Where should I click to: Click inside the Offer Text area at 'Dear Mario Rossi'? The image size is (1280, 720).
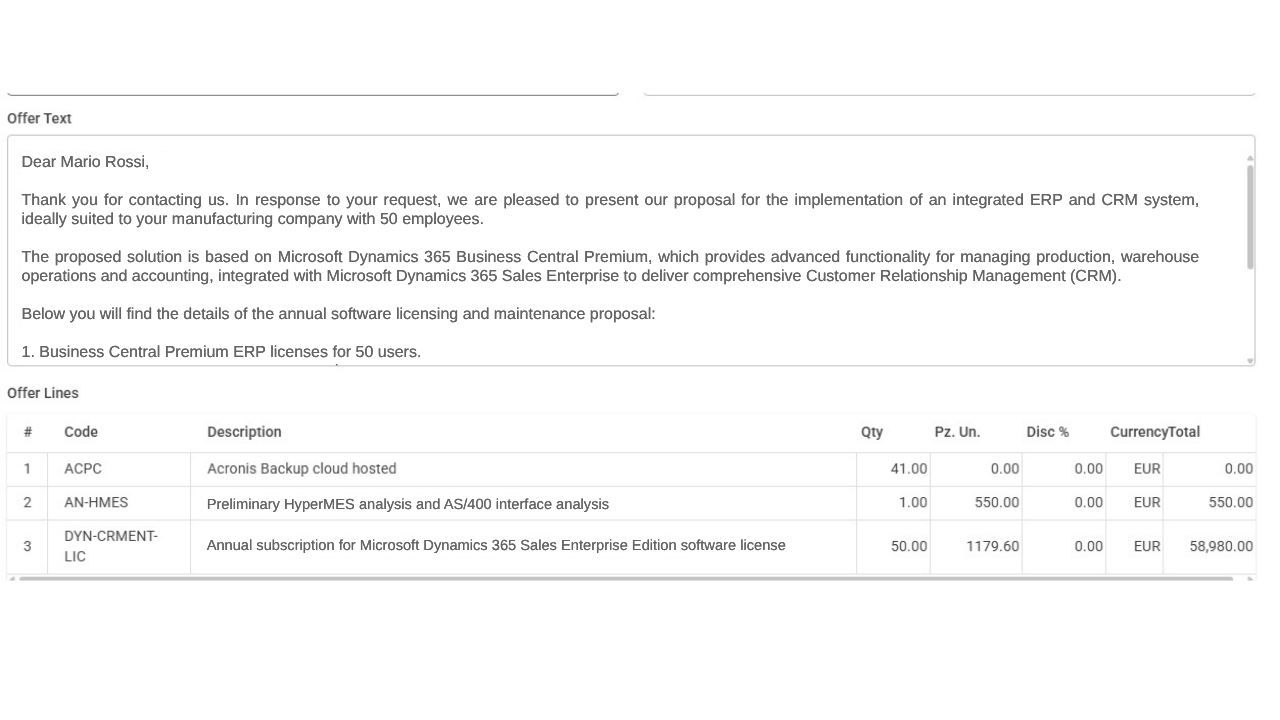click(84, 162)
